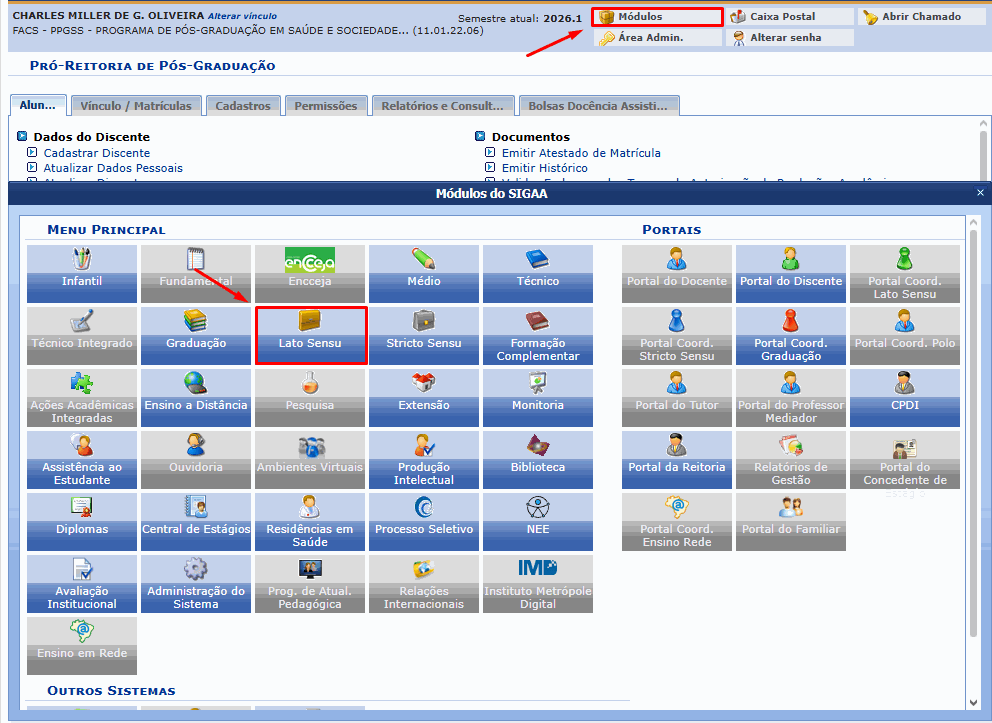Screen dimensions: 992x723
Task: Open the Produção Intelectual module
Action: coord(423,460)
